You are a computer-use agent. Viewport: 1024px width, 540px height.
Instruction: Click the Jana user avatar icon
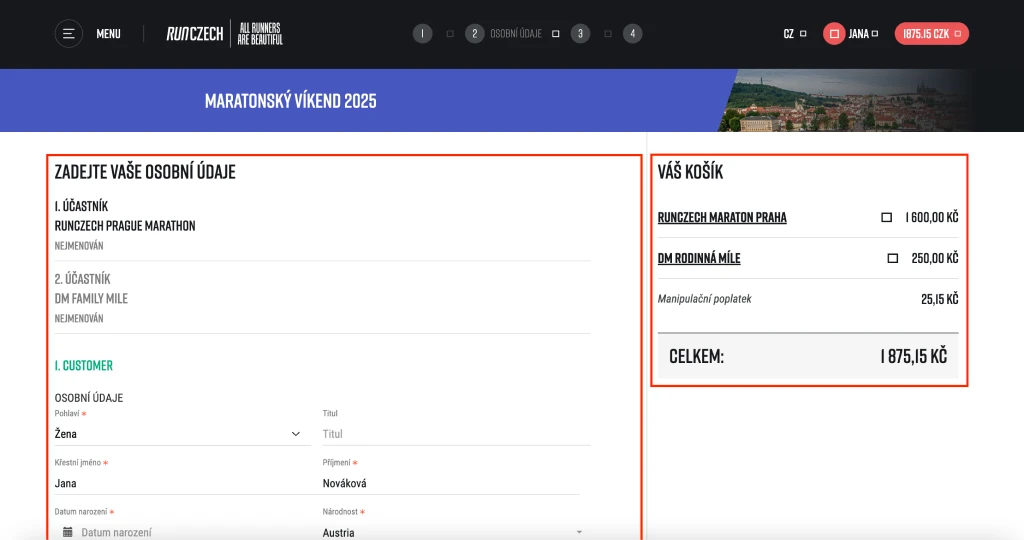click(834, 34)
